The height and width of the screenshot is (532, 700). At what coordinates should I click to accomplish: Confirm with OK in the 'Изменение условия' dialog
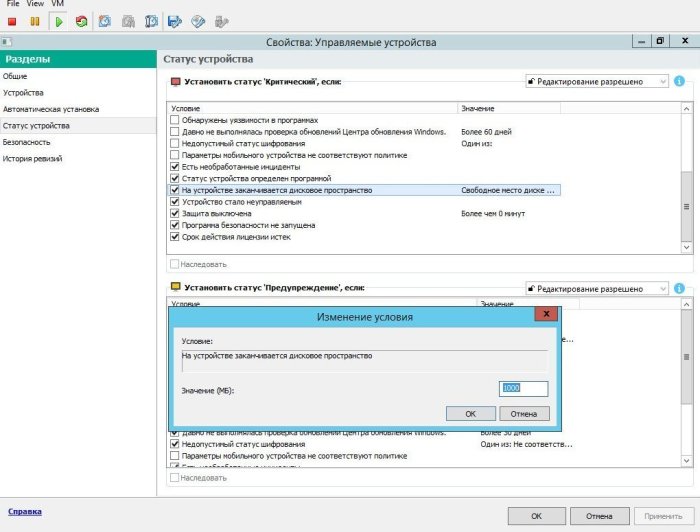[x=471, y=414]
